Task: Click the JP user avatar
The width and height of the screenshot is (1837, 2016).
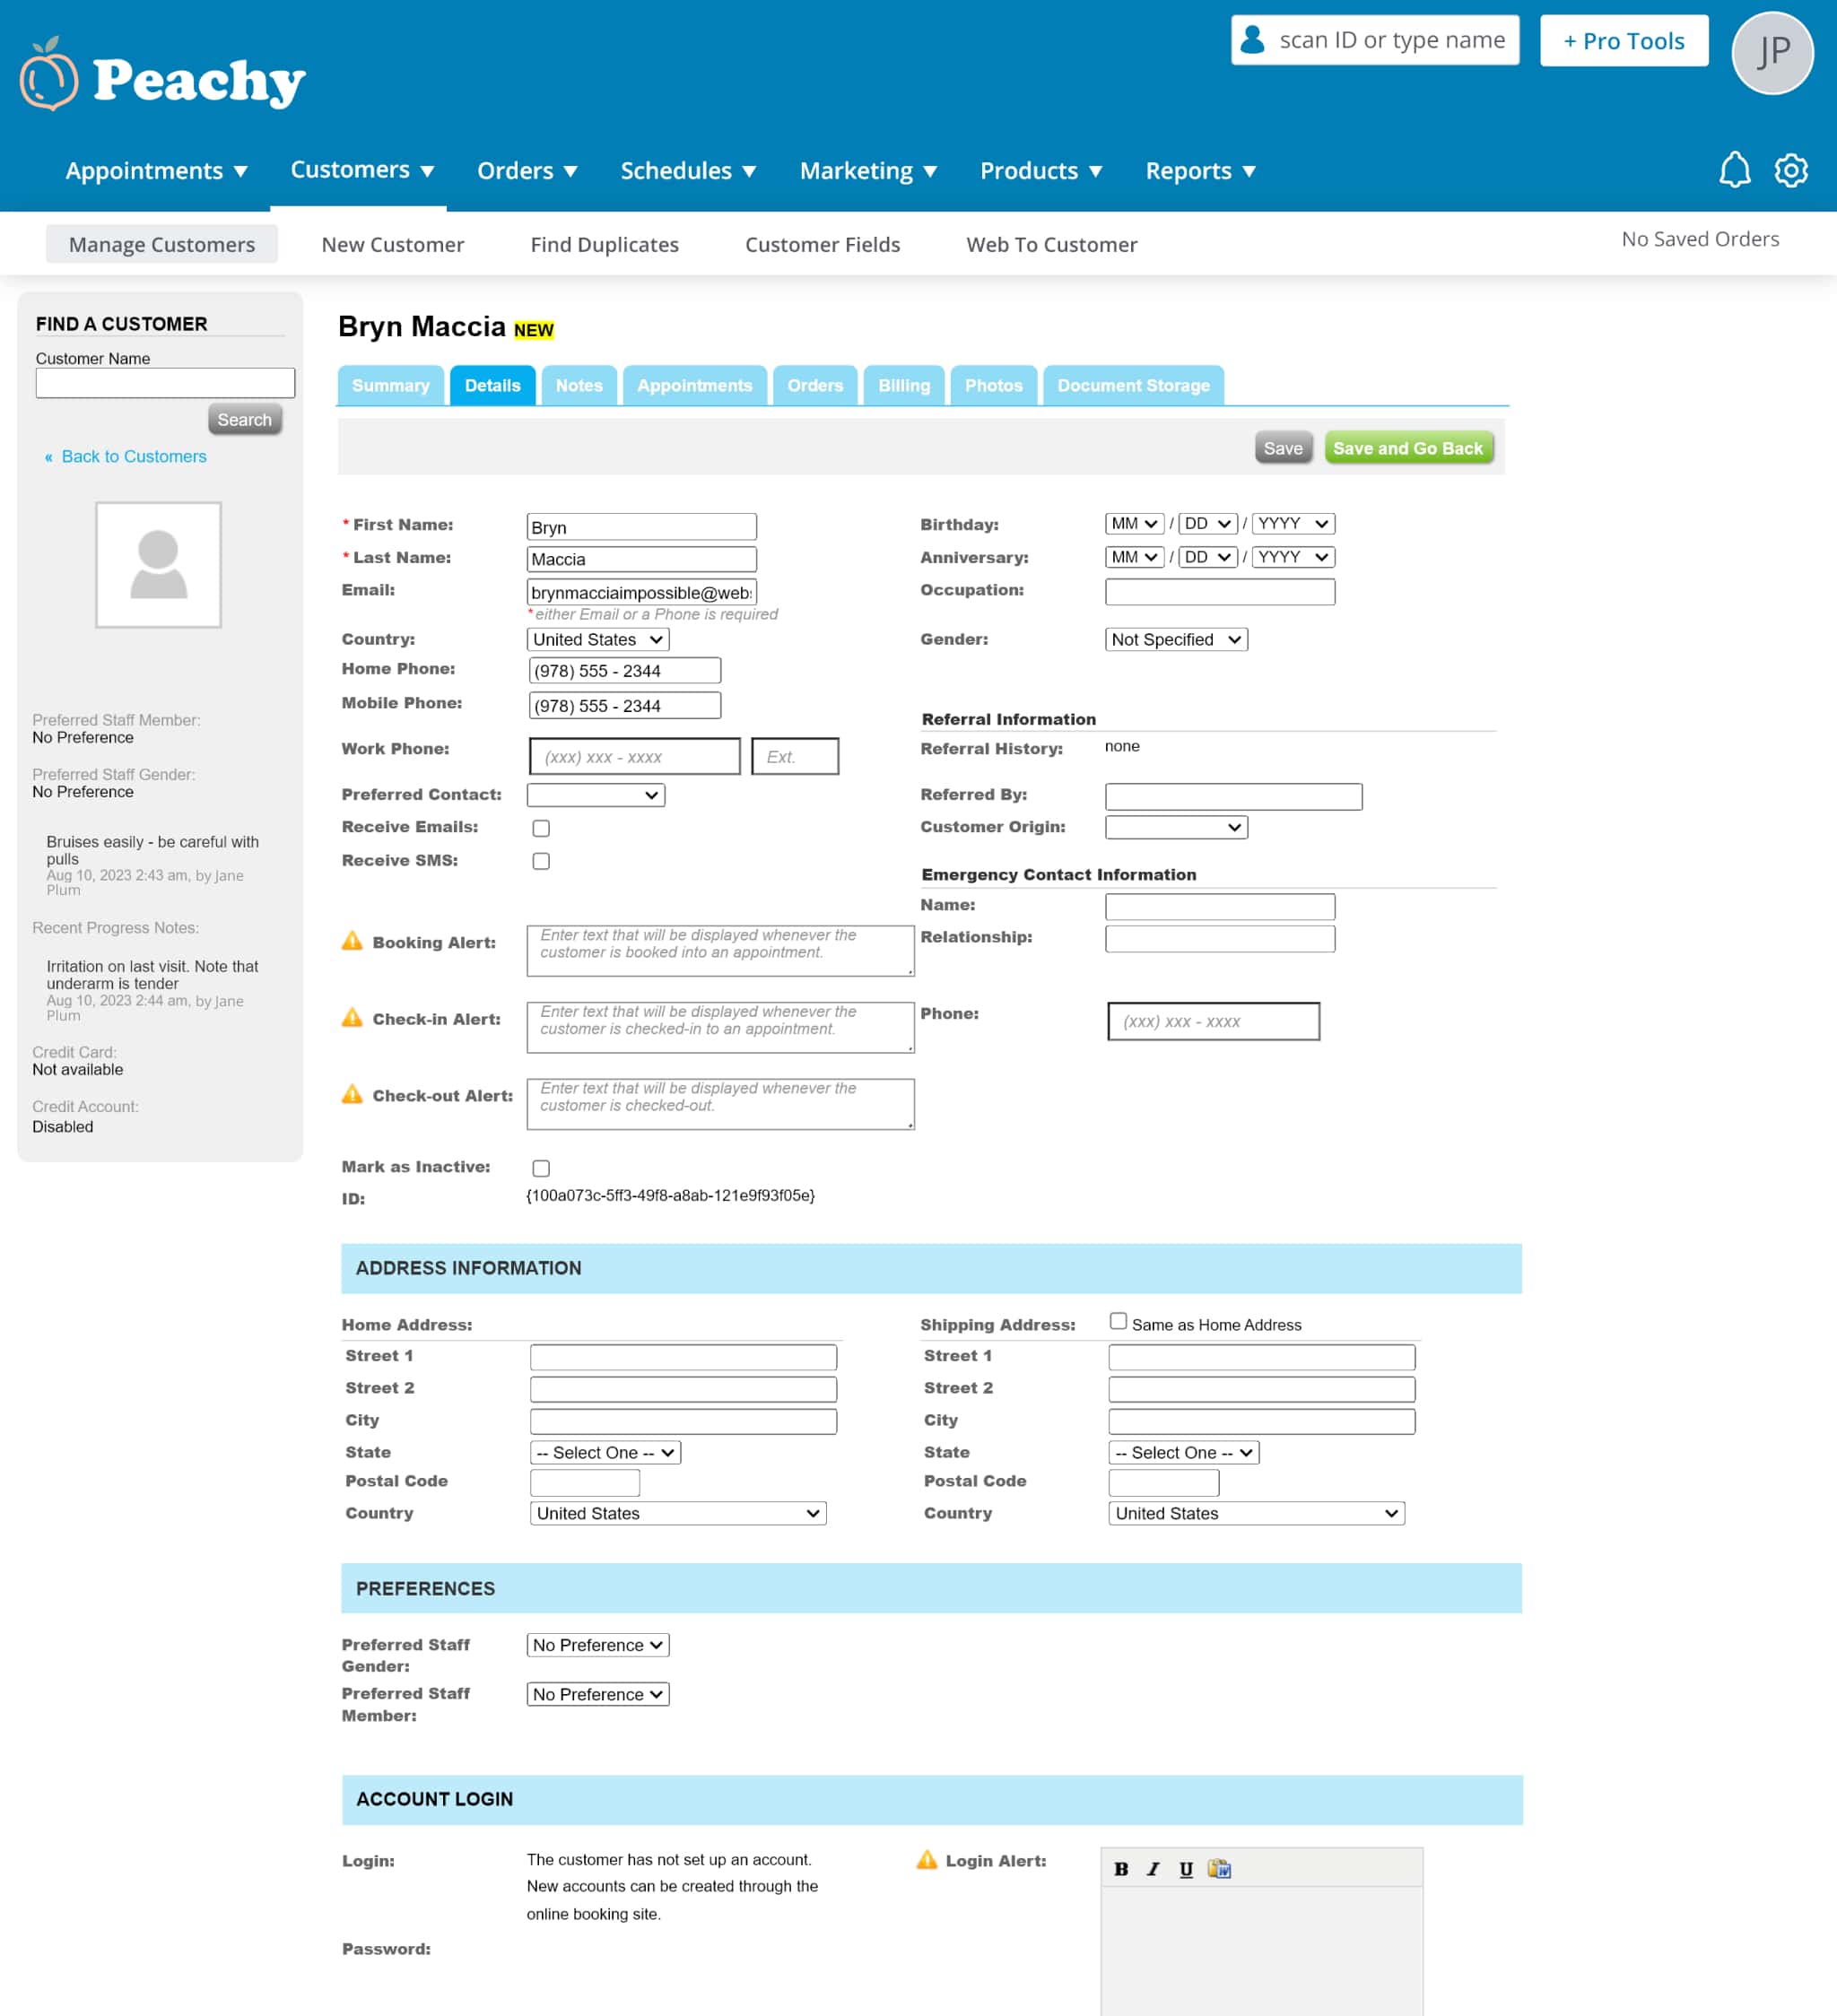Action: point(1772,52)
